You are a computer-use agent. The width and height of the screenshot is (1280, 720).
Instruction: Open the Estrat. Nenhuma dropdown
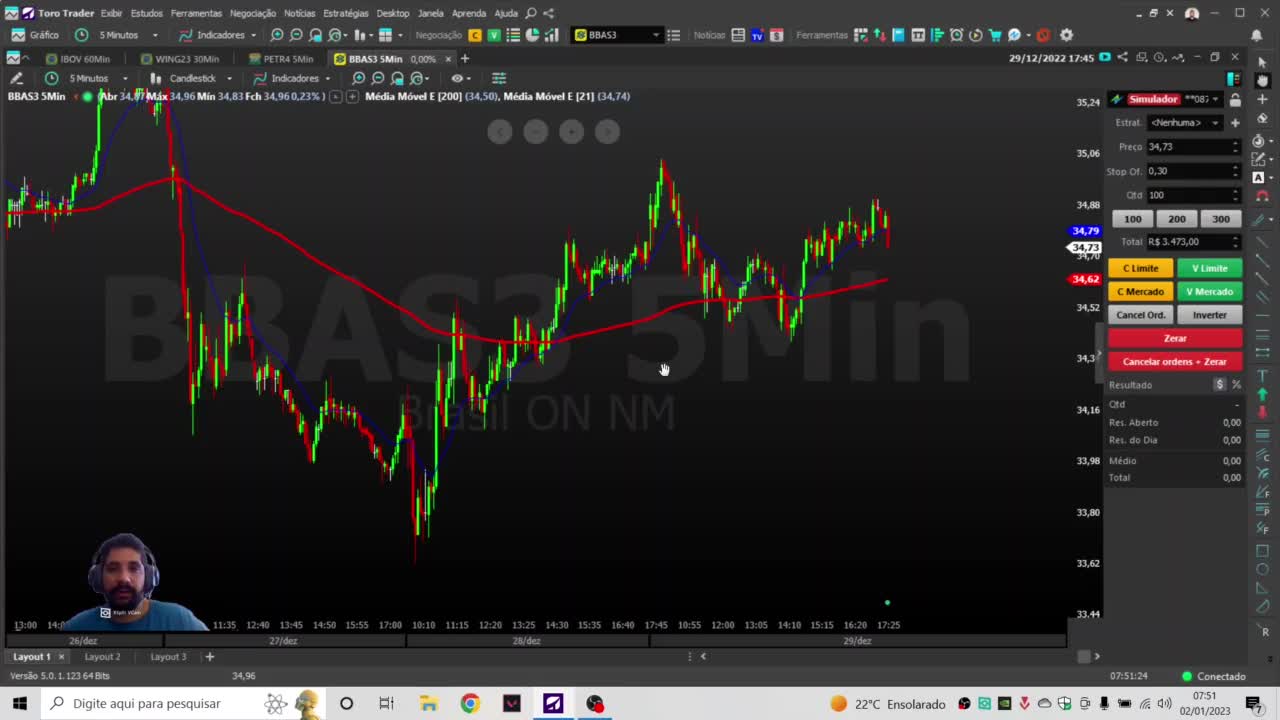pos(1184,122)
